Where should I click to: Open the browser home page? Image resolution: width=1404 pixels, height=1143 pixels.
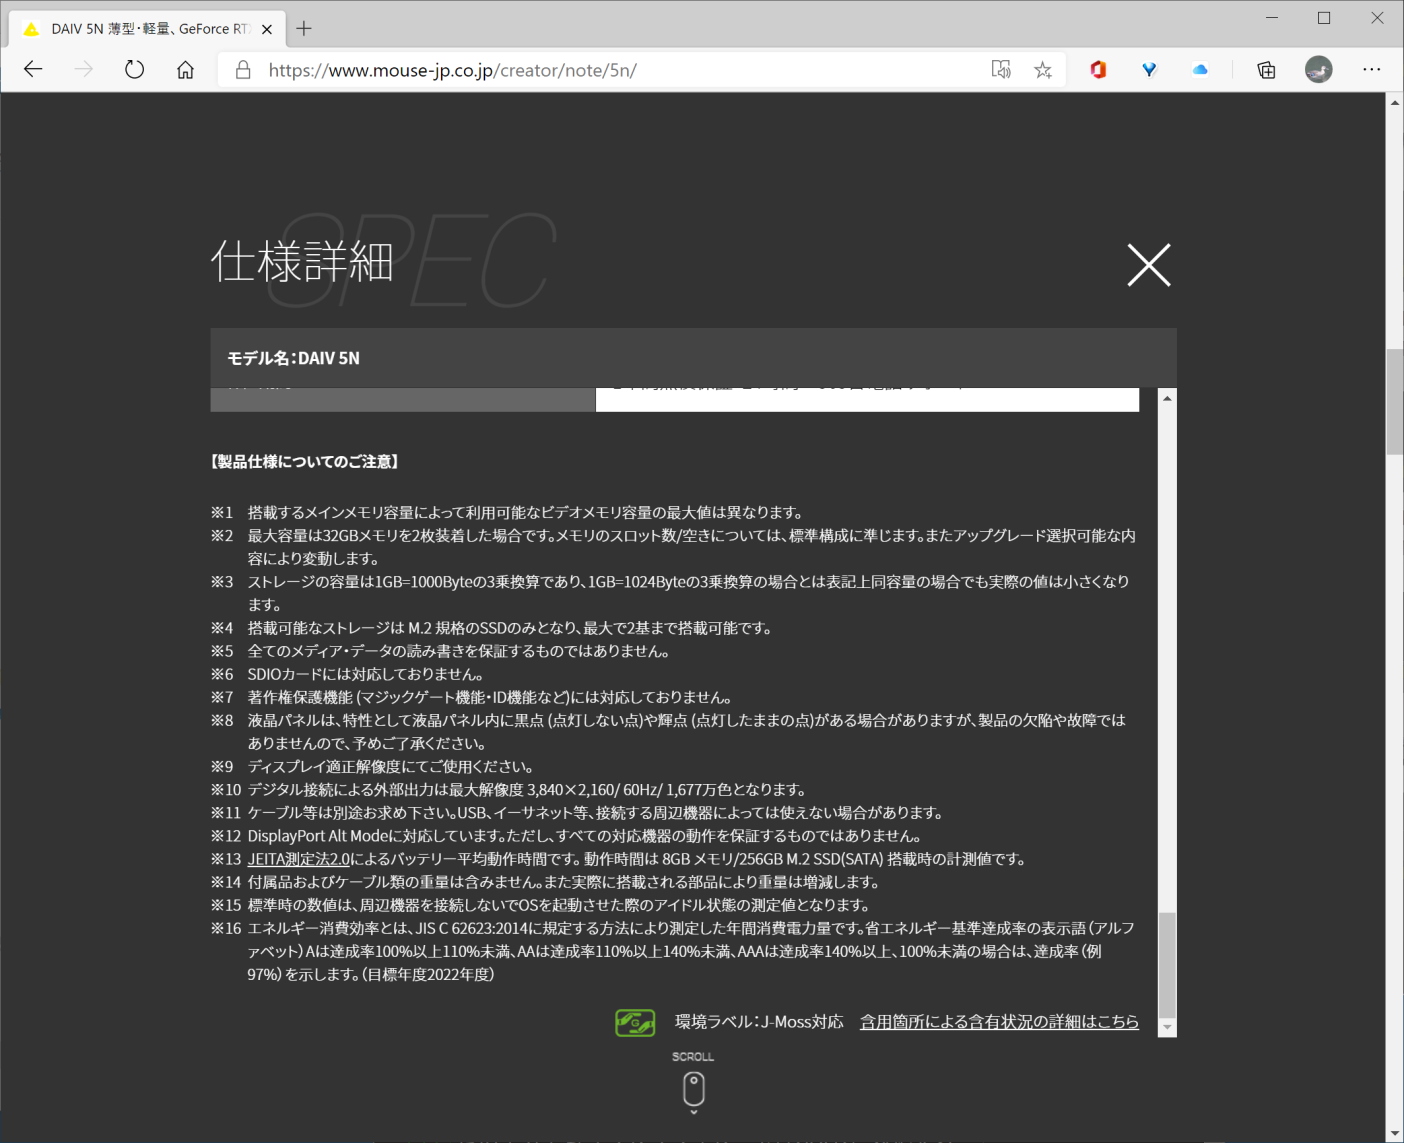click(185, 69)
